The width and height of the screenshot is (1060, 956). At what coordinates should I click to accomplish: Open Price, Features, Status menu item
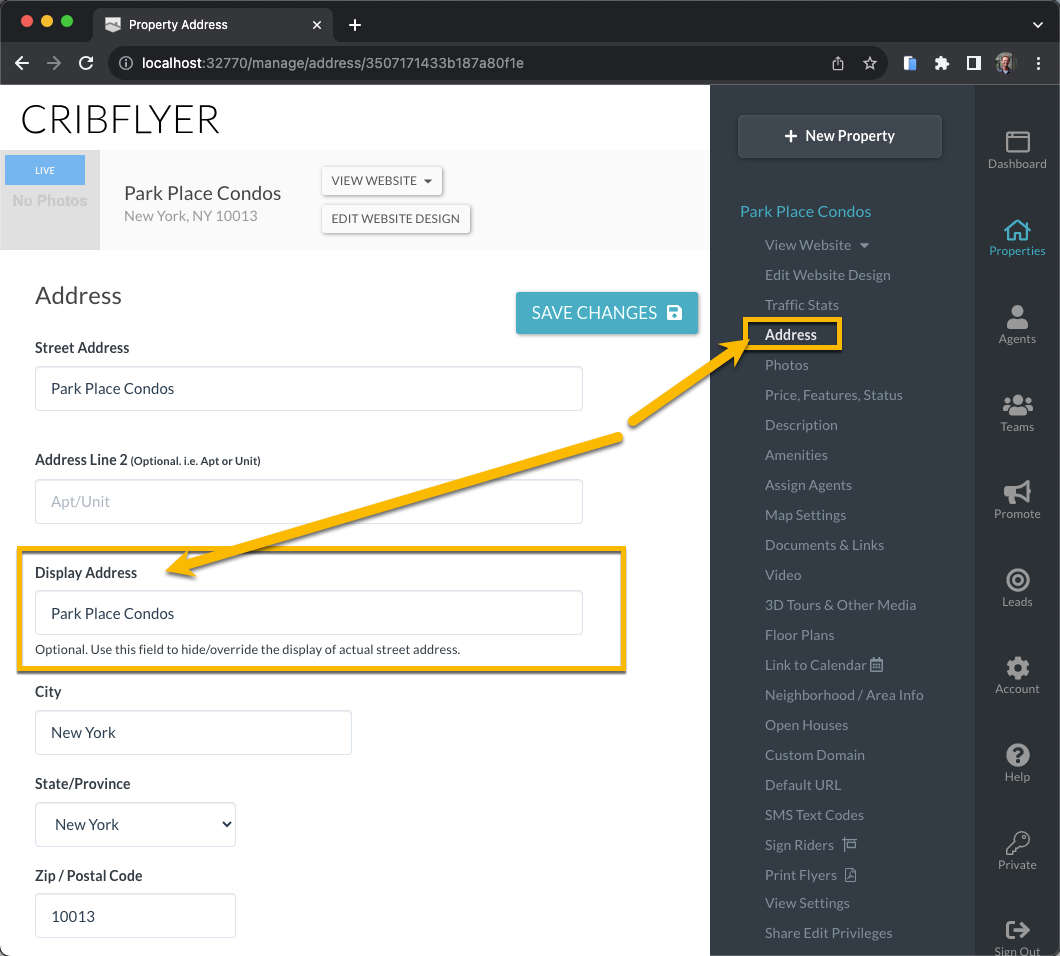click(x=834, y=395)
